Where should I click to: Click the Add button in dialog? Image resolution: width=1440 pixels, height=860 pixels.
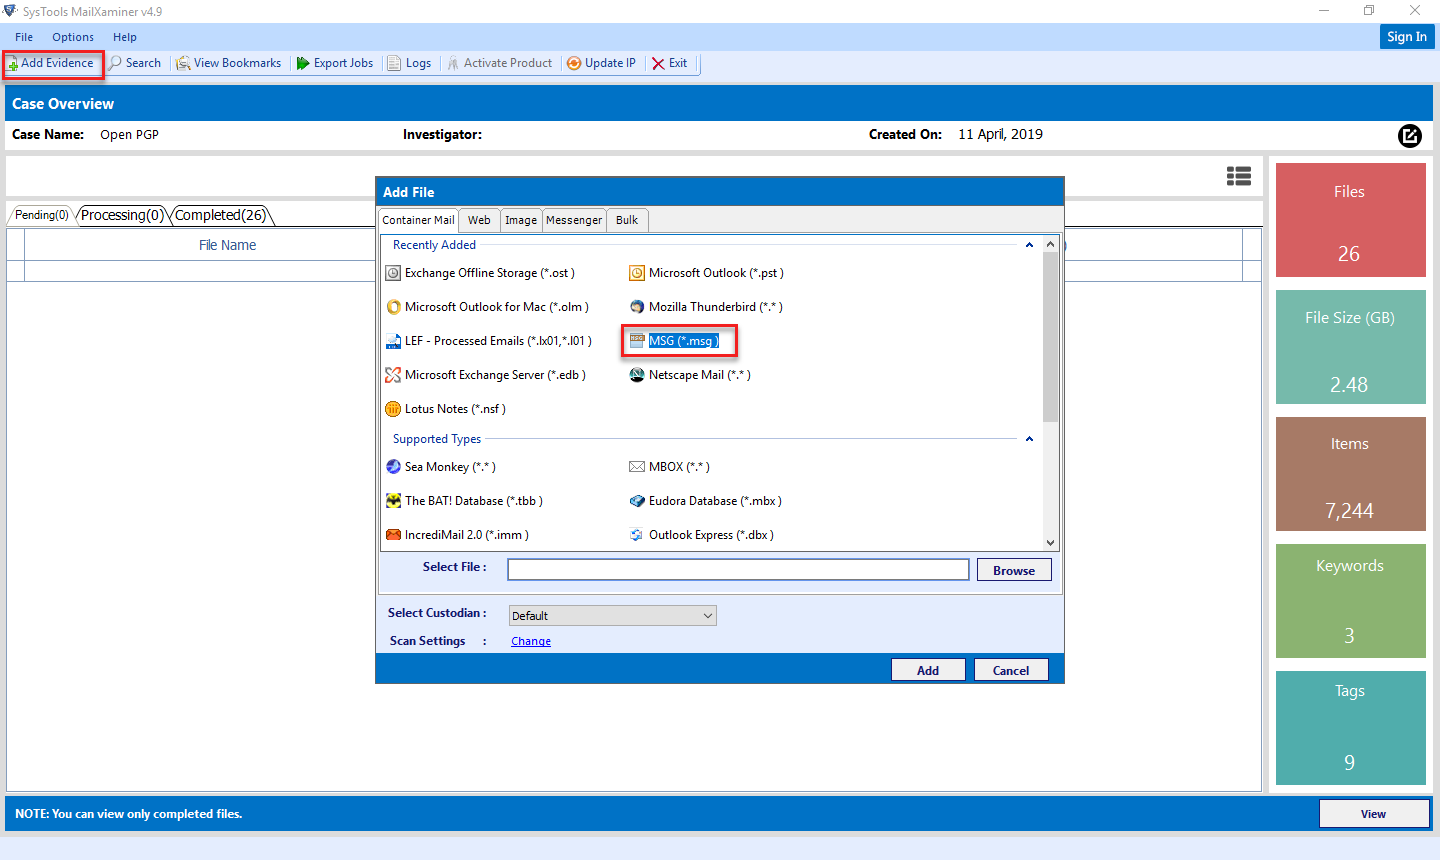coord(928,670)
